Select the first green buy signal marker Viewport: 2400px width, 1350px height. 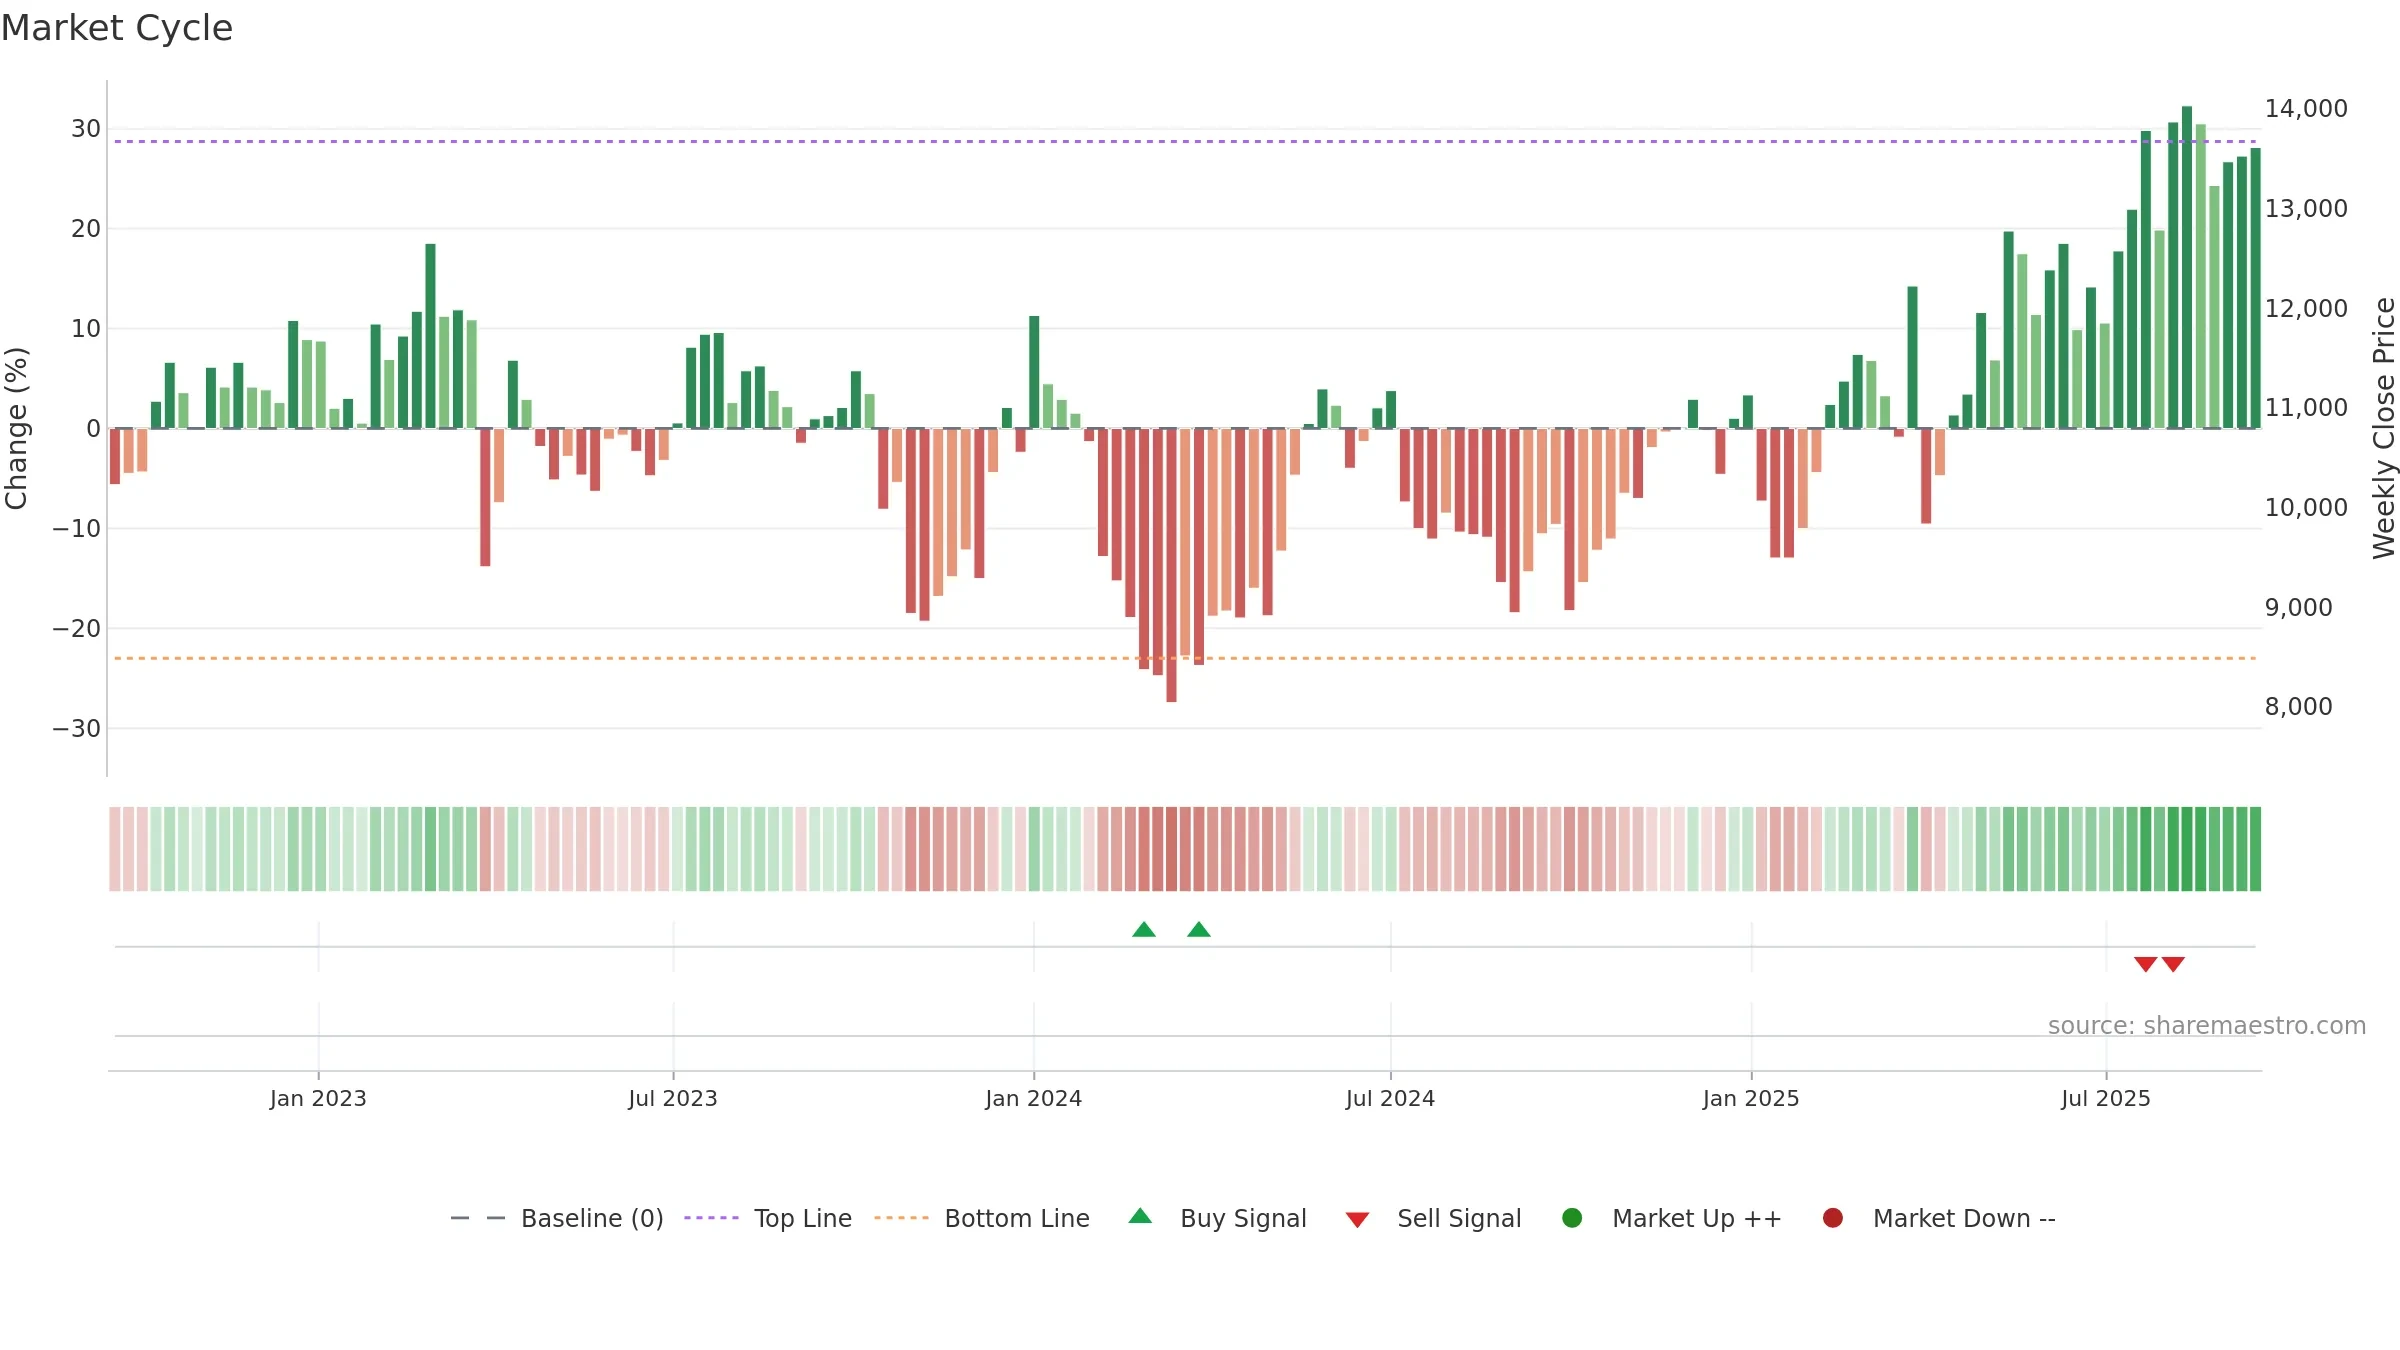coord(1144,930)
